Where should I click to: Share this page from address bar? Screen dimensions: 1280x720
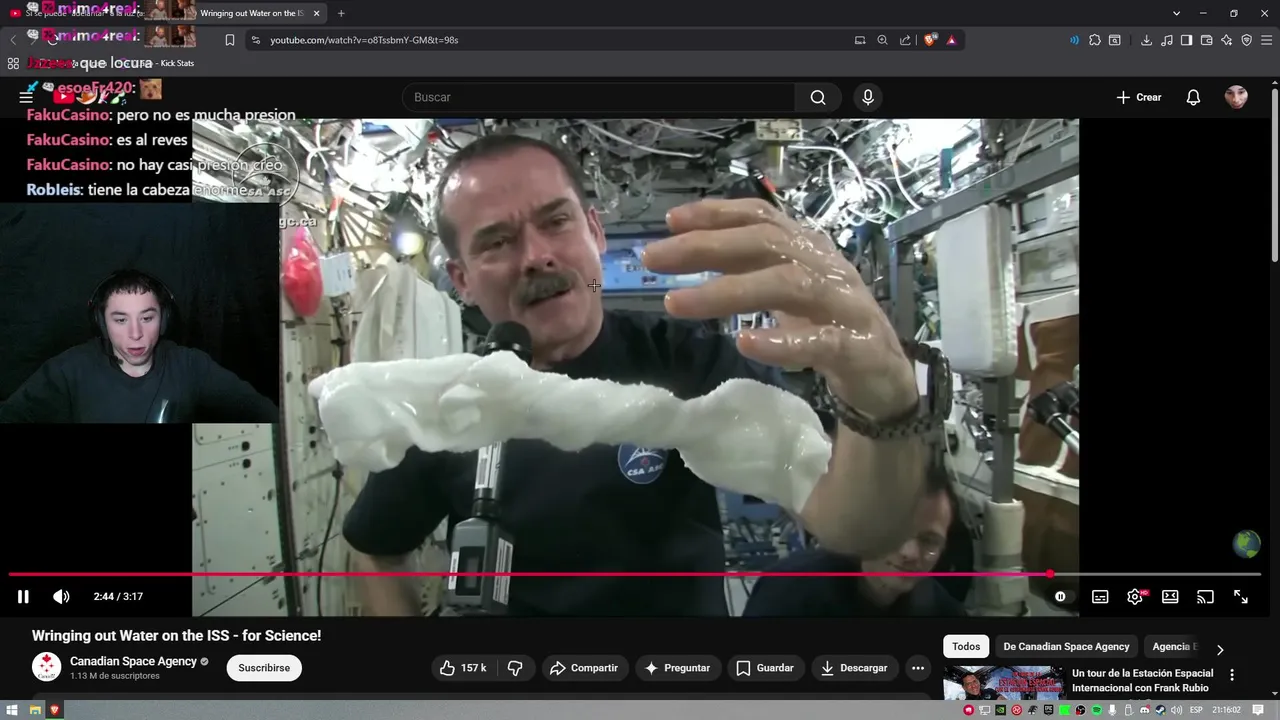click(905, 40)
